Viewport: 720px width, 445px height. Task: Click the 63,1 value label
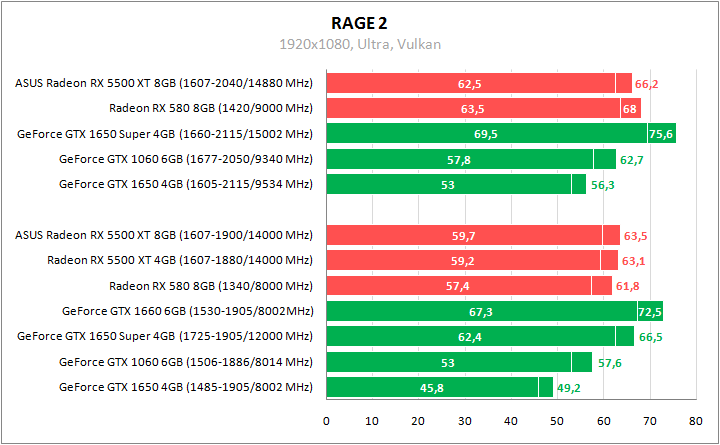tap(634, 261)
